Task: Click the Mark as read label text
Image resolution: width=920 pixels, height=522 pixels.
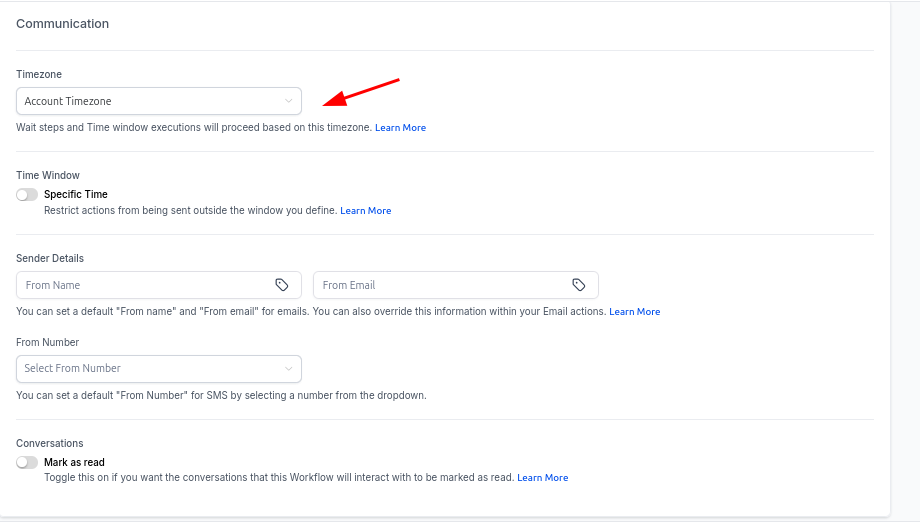Action: click(74, 463)
